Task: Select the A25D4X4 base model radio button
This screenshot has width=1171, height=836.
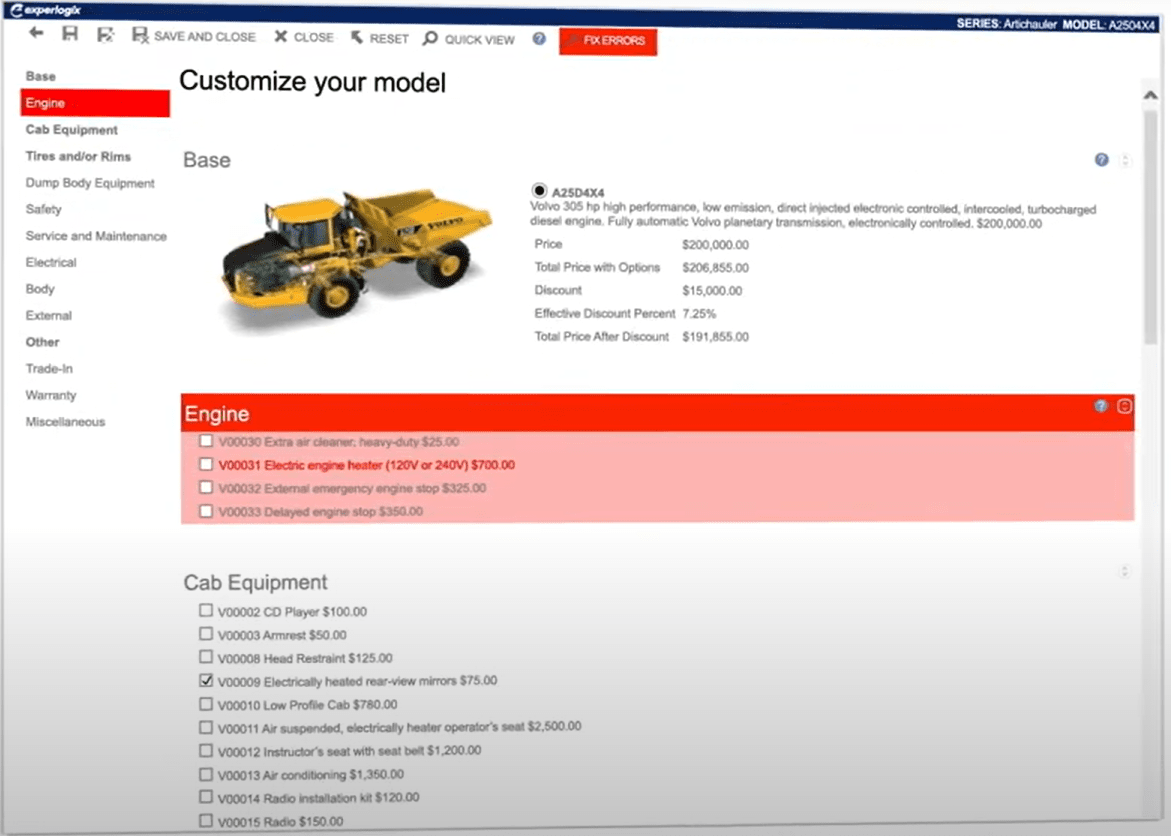Action: pyautogui.click(x=538, y=190)
